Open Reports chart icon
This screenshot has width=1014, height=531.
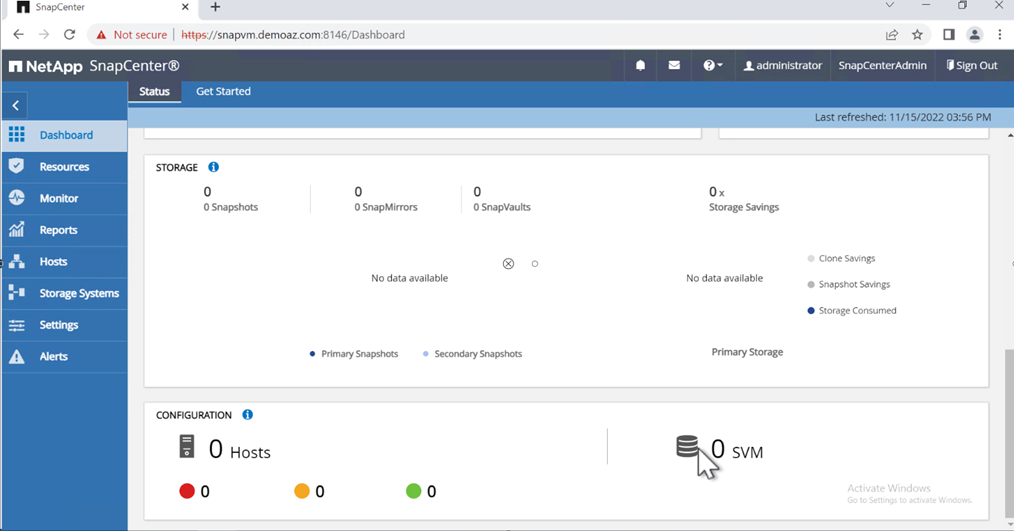click(17, 230)
